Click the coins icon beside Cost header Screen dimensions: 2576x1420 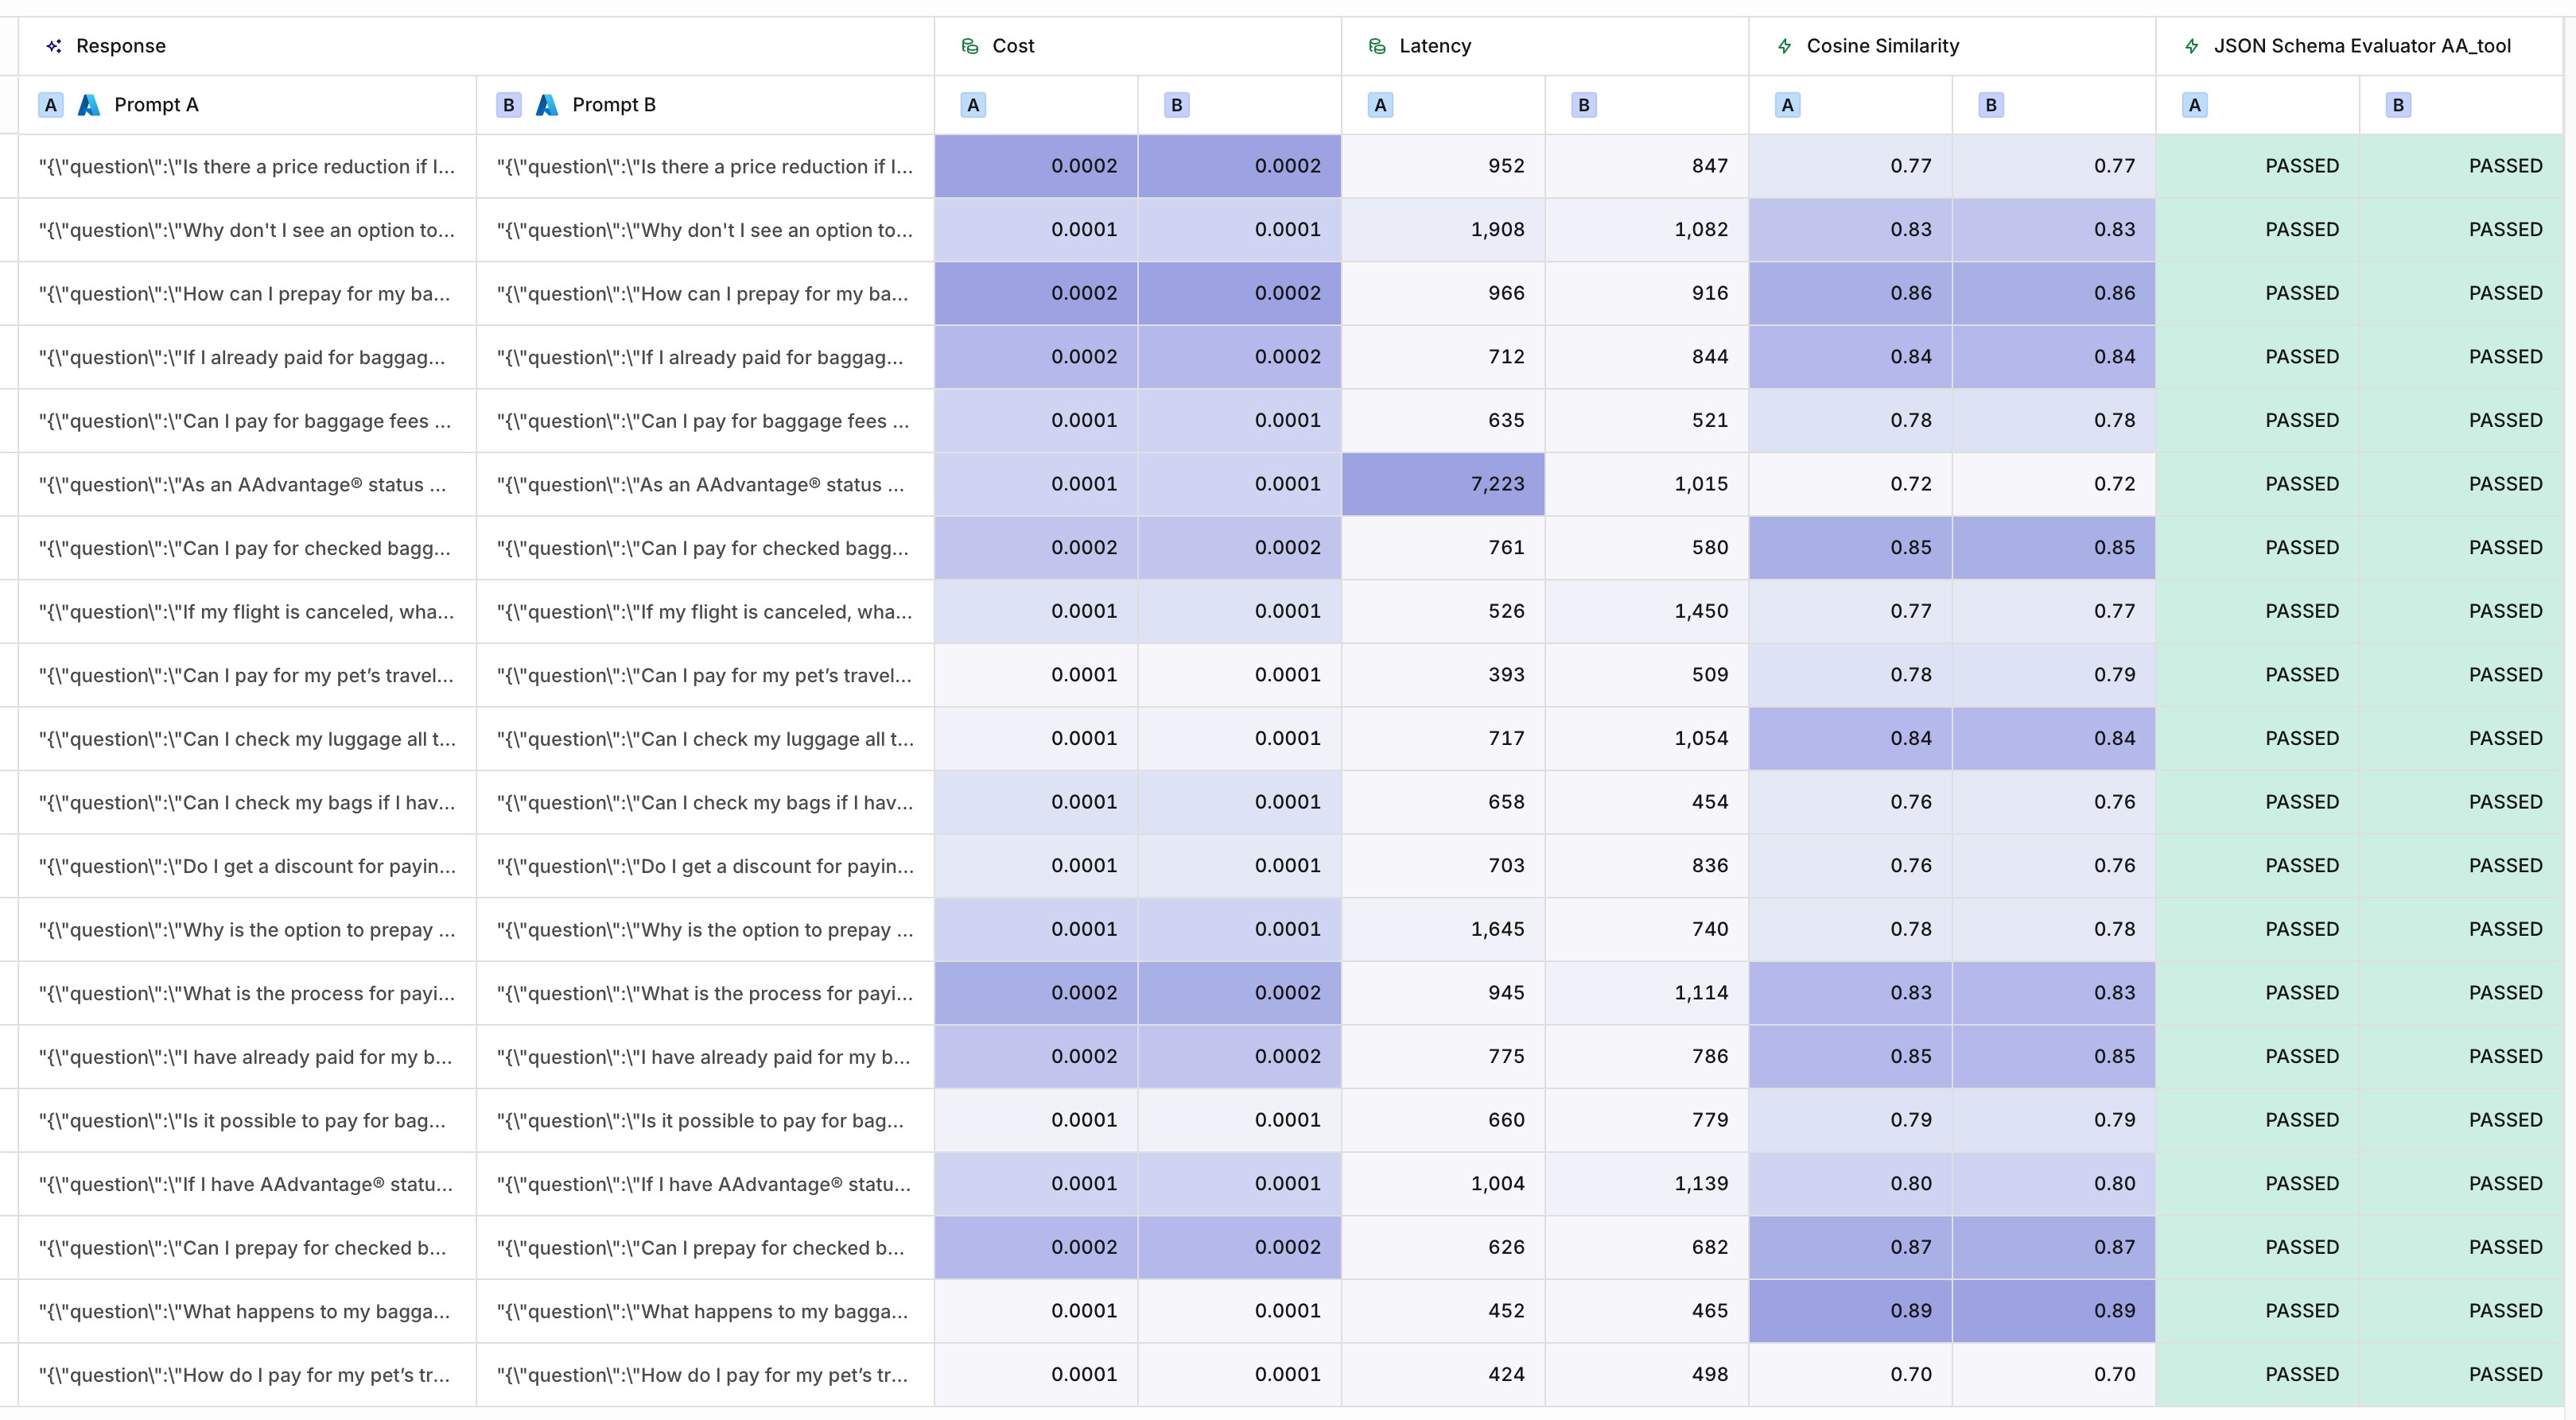969,46
